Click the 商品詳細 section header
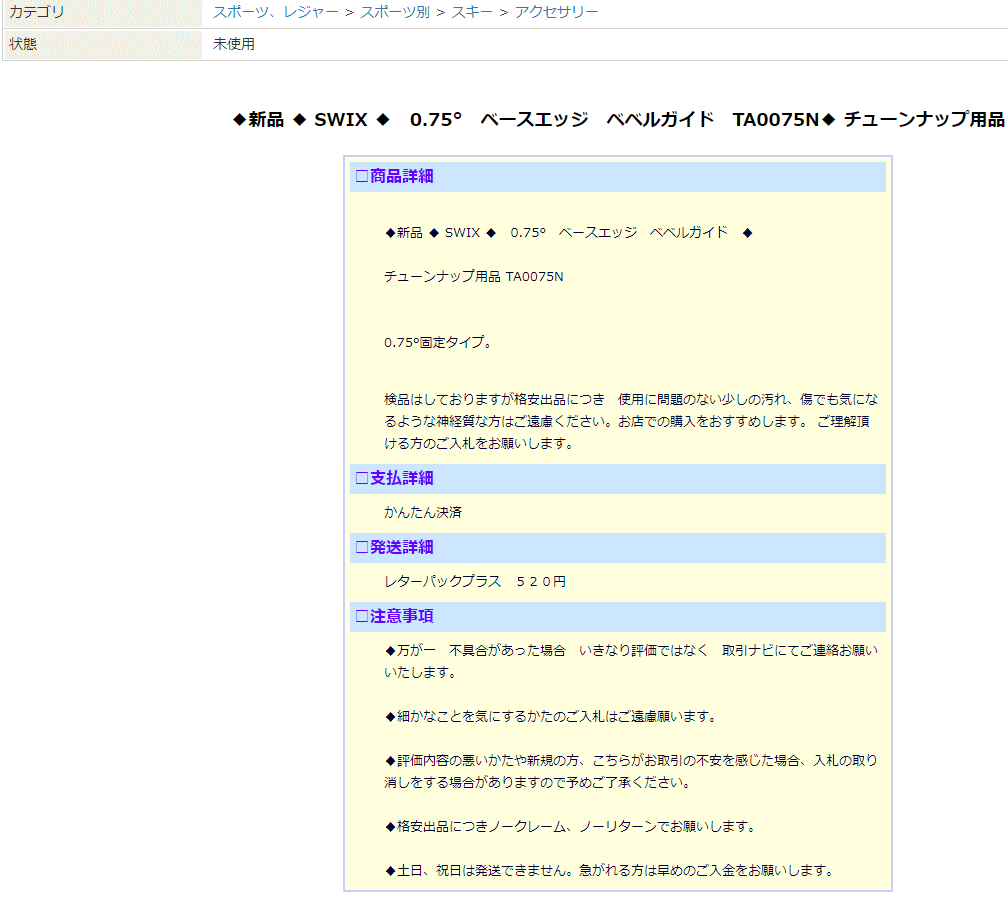Viewport: 1008px width, 898px height. coord(618,176)
